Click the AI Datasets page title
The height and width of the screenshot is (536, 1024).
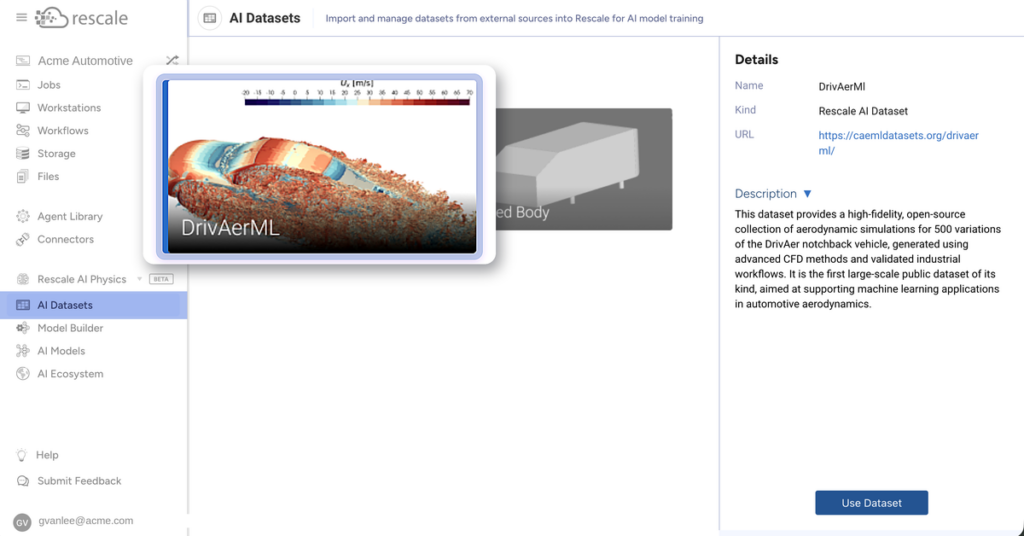[x=264, y=18]
